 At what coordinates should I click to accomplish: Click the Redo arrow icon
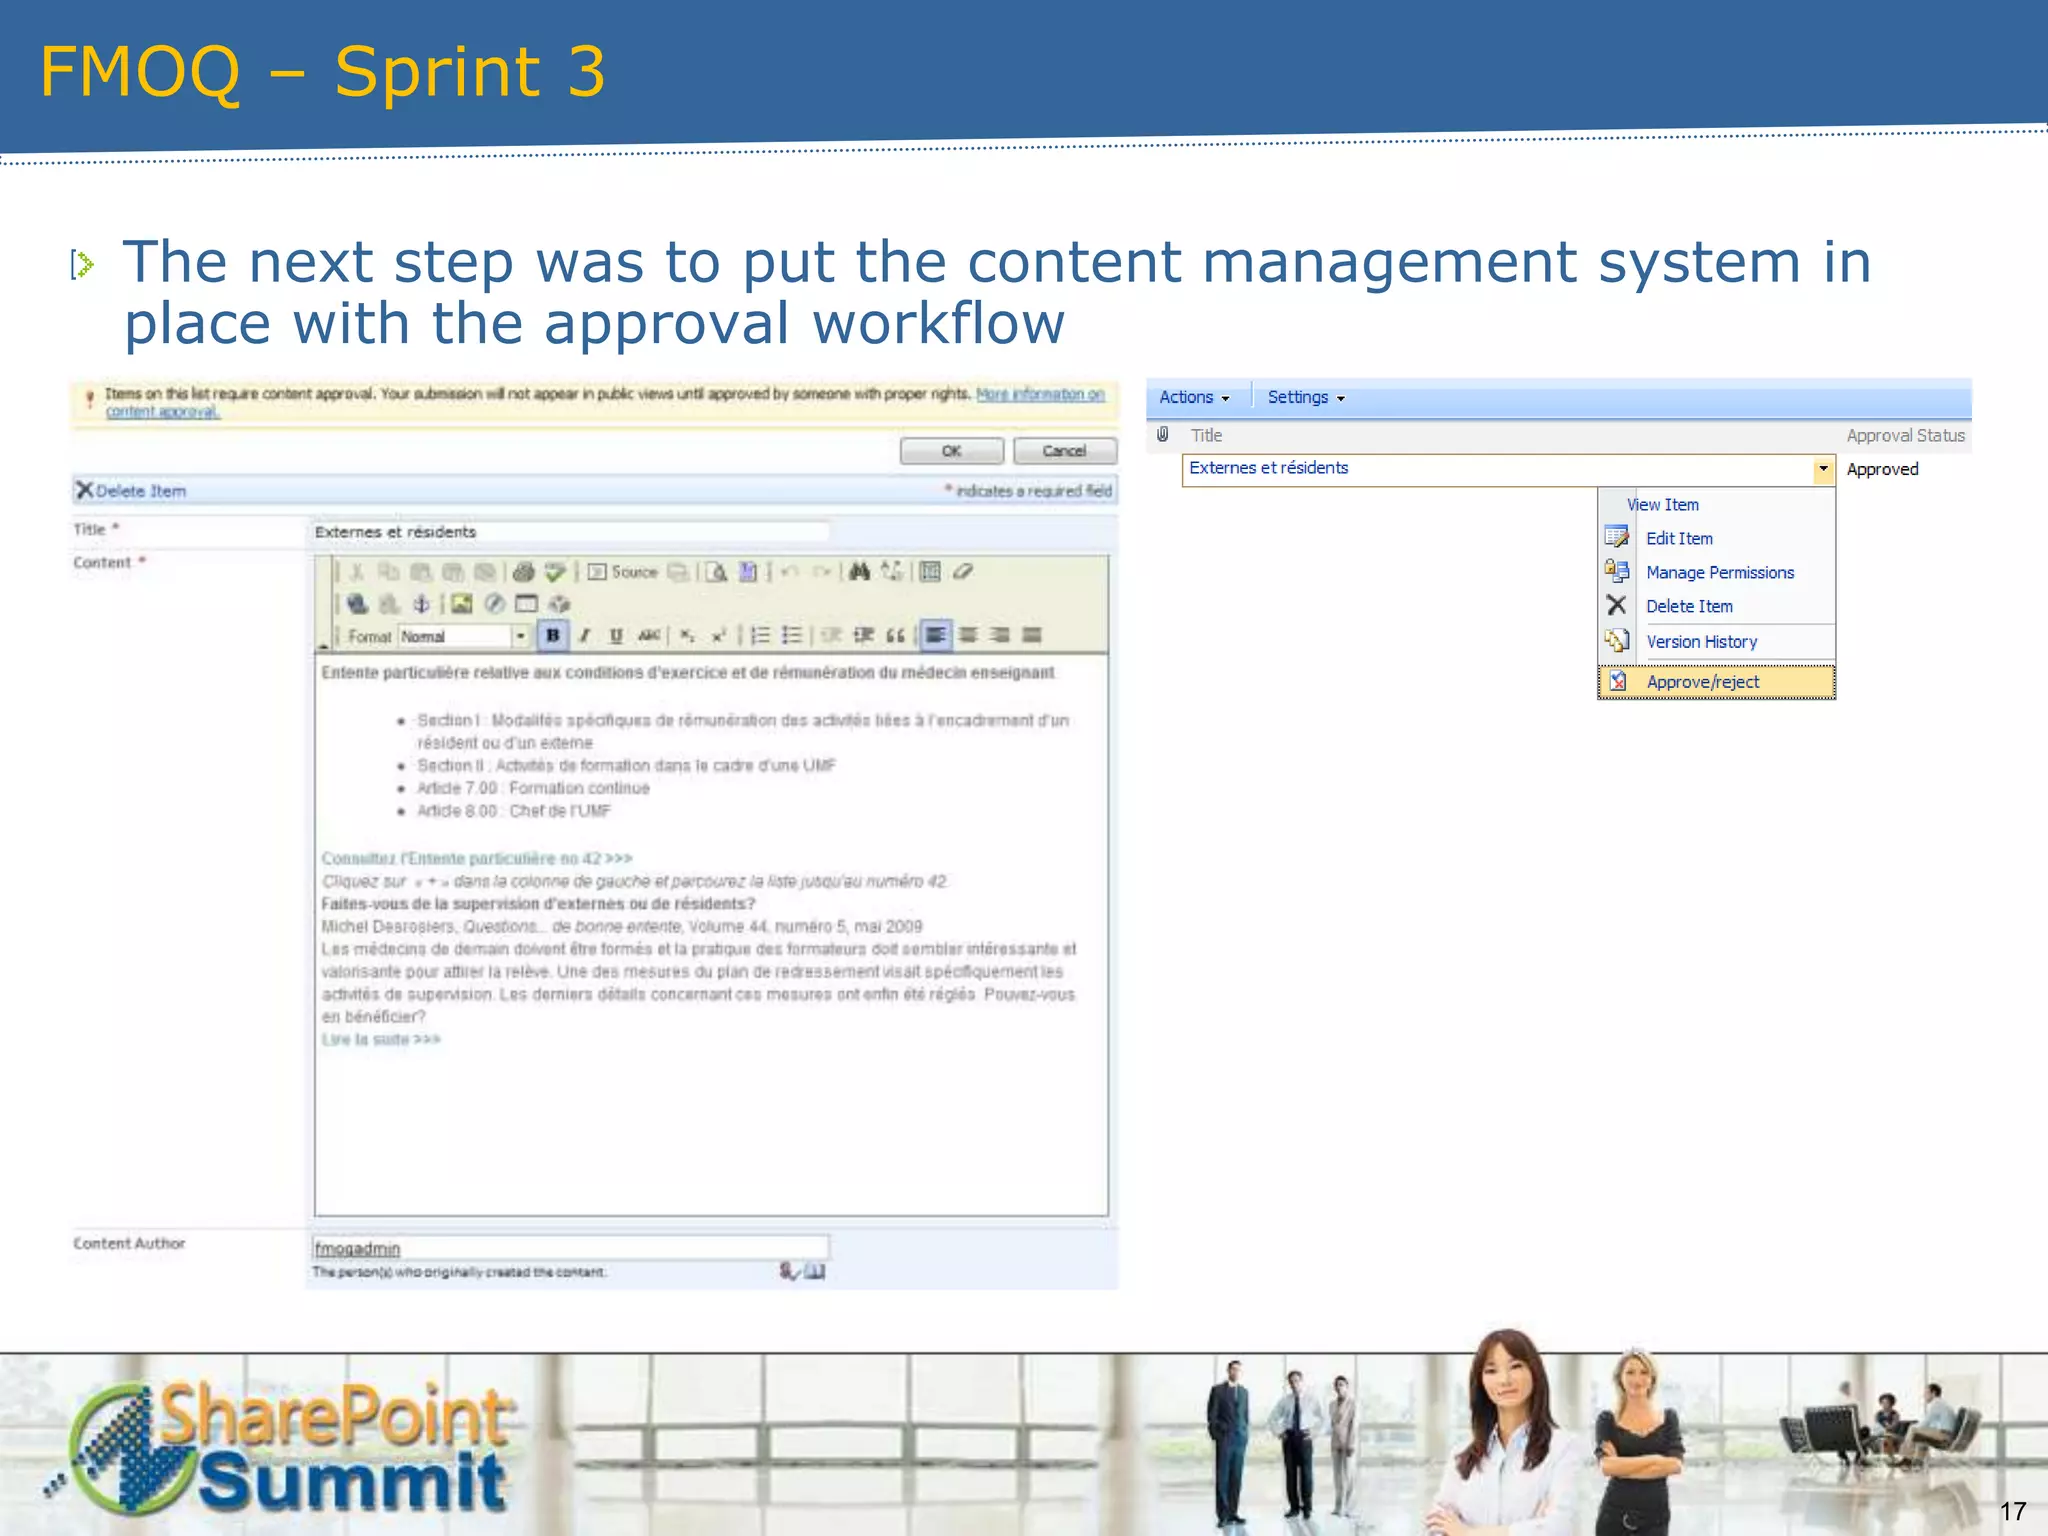tap(822, 572)
